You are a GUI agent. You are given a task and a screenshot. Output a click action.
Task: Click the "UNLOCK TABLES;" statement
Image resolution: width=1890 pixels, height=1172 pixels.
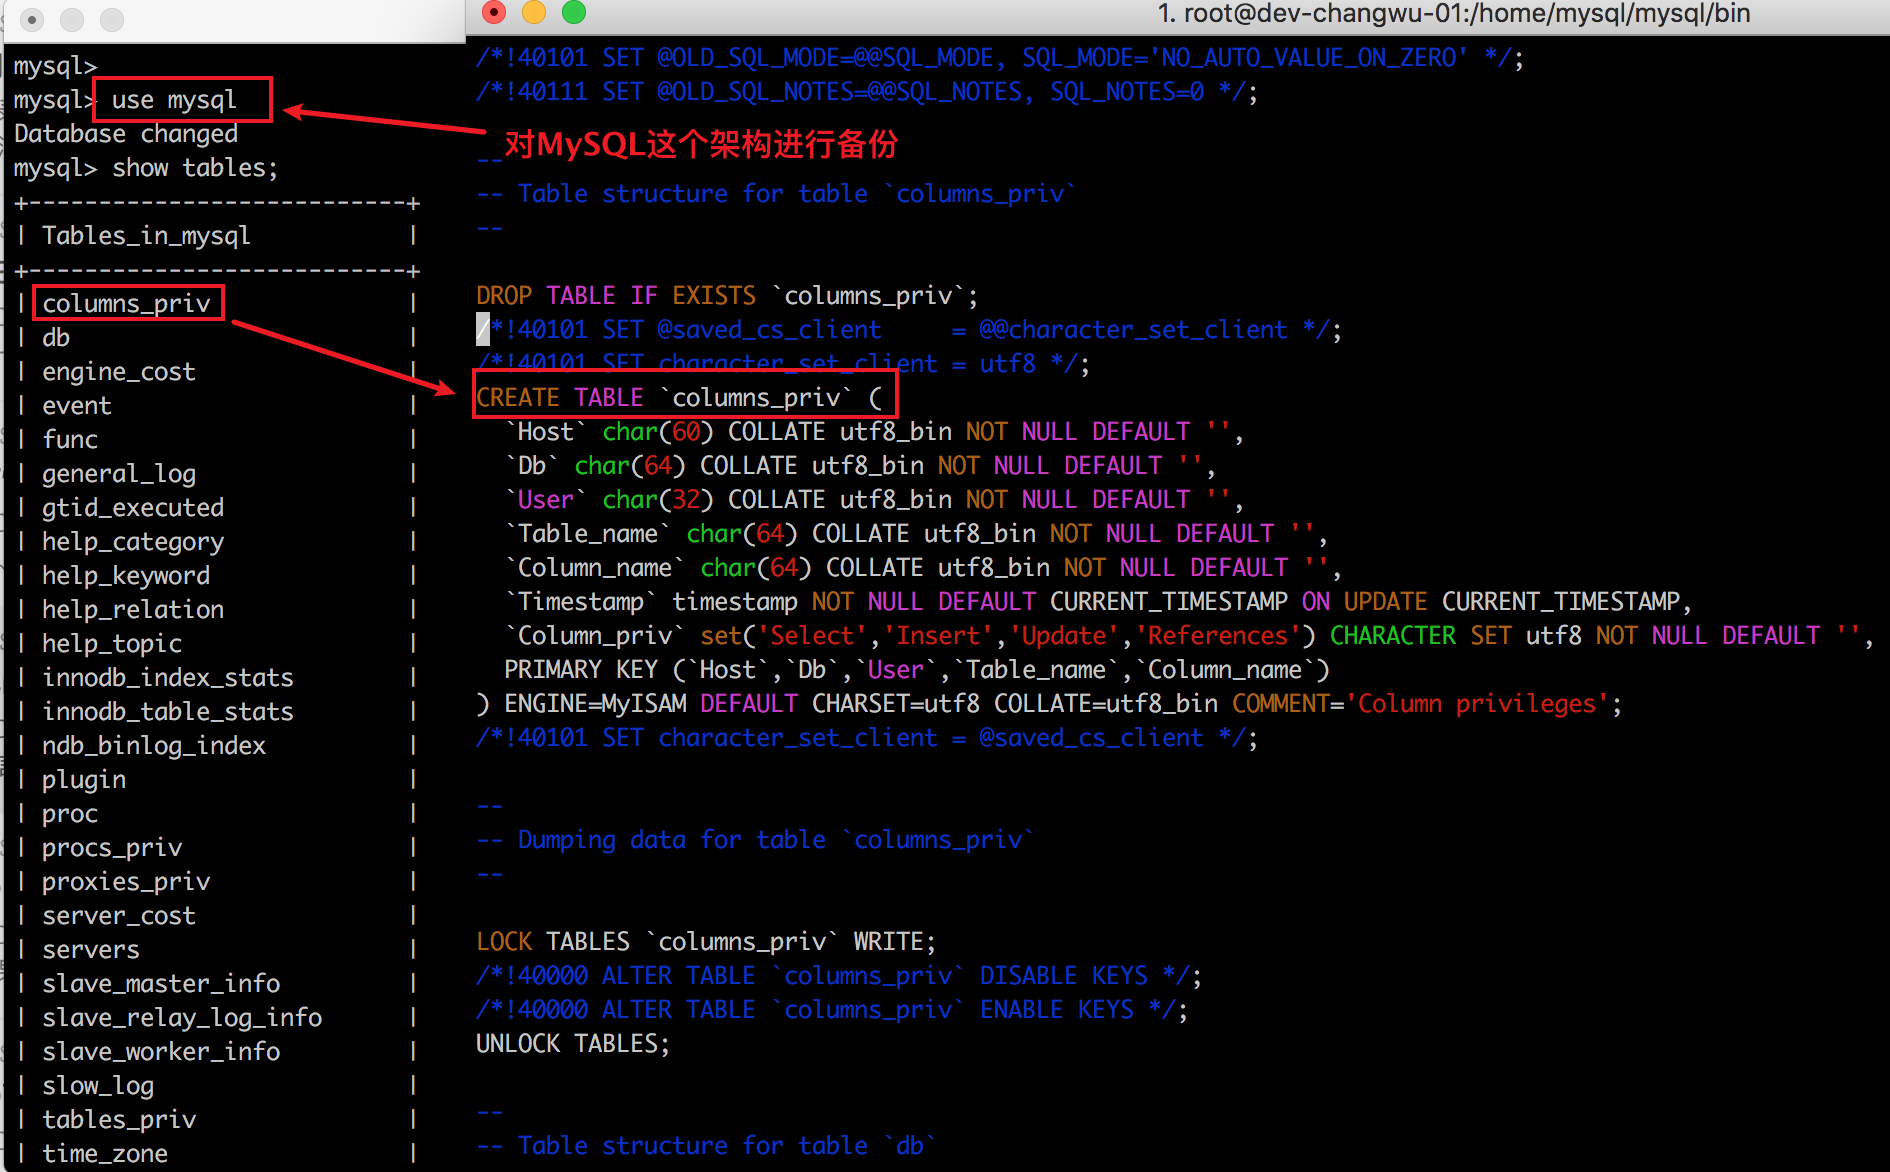pyautogui.click(x=573, y=1044)
